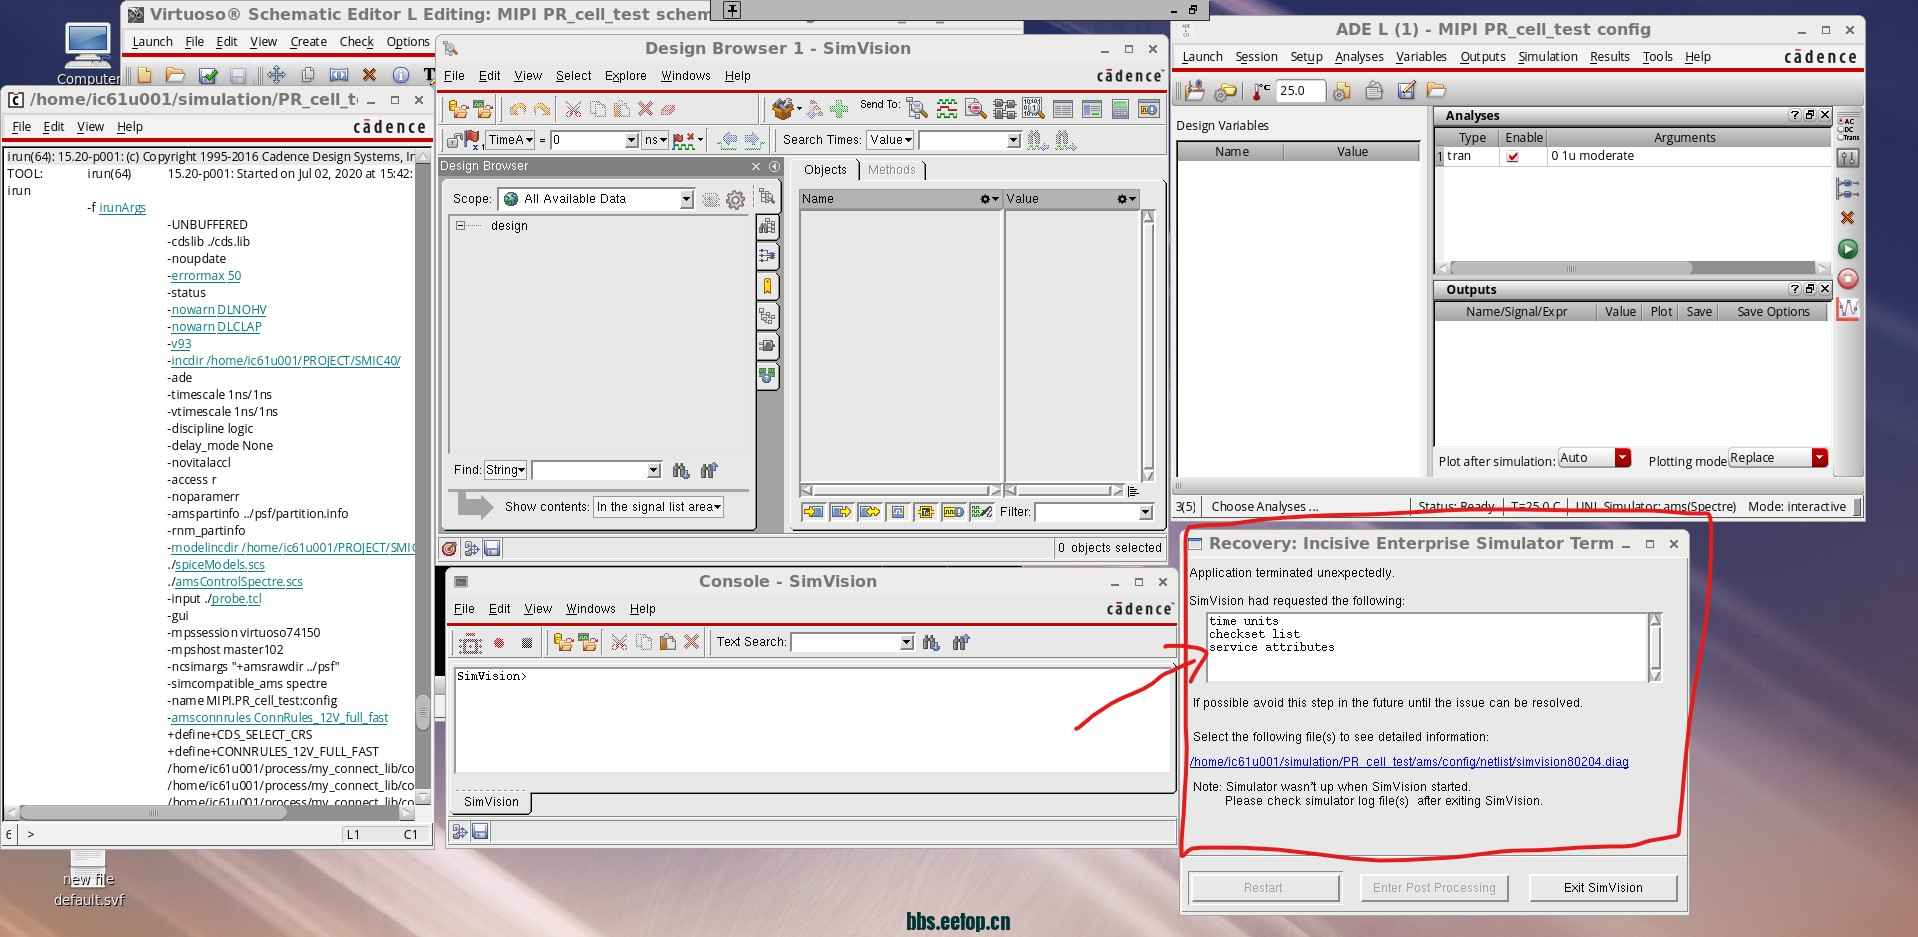Open the TimeA cursor dropdown
Image resolution: width=1918 pixels, height=937 pixels.
coord(510,140)
